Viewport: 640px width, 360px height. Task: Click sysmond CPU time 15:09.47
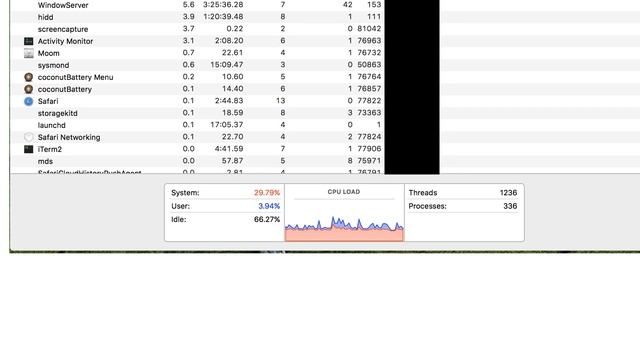click(226, 65)
